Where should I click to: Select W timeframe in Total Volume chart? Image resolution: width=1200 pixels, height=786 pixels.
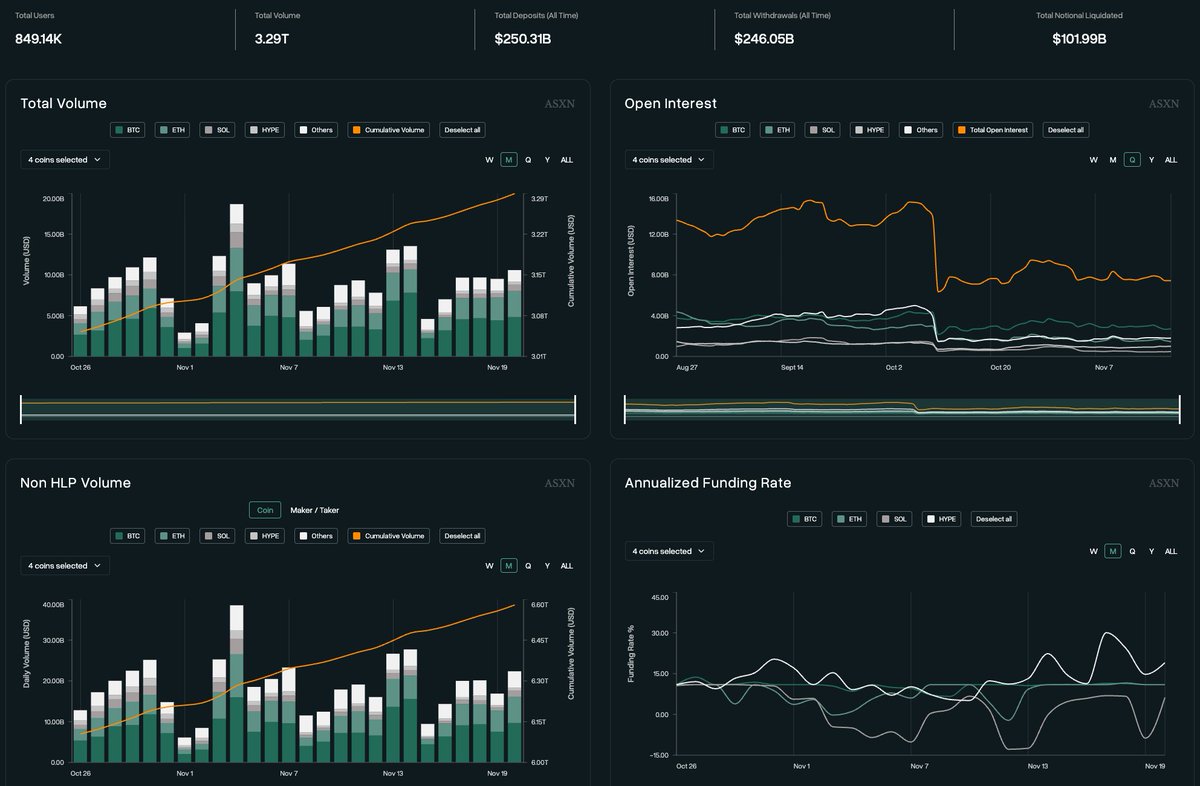coord(489,160)
